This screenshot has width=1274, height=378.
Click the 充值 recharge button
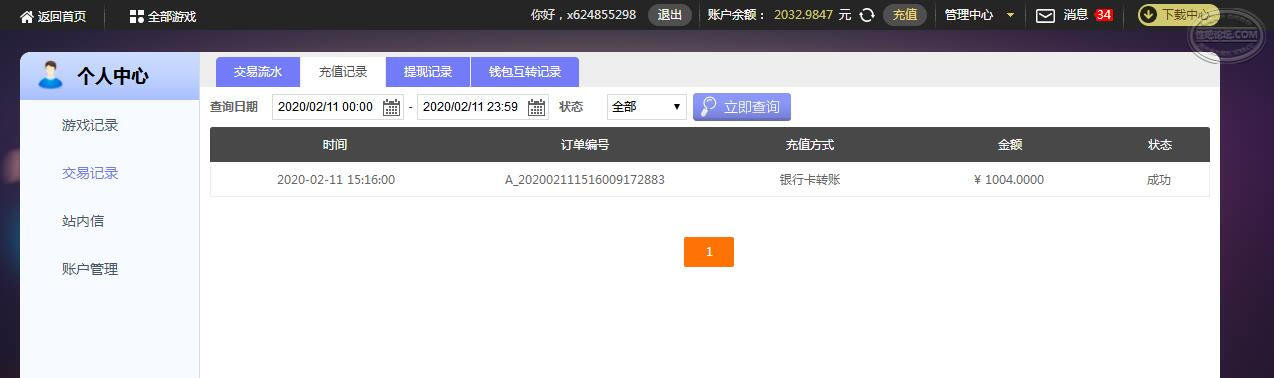905,15
